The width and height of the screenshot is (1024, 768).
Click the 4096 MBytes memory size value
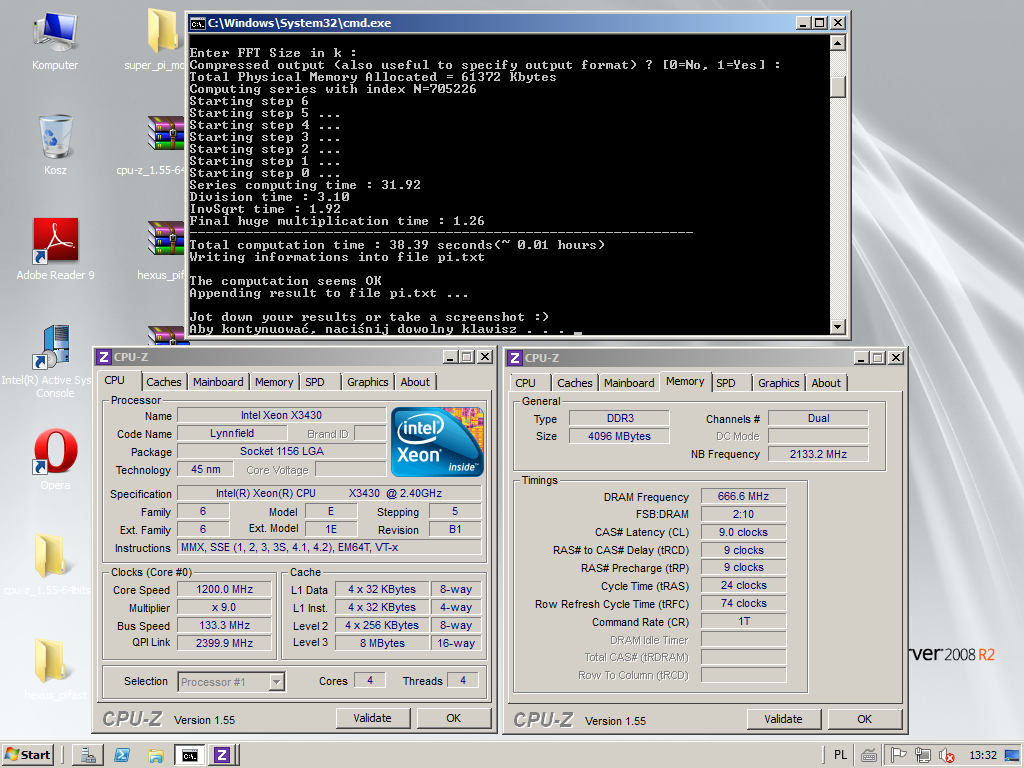point(619,436)
